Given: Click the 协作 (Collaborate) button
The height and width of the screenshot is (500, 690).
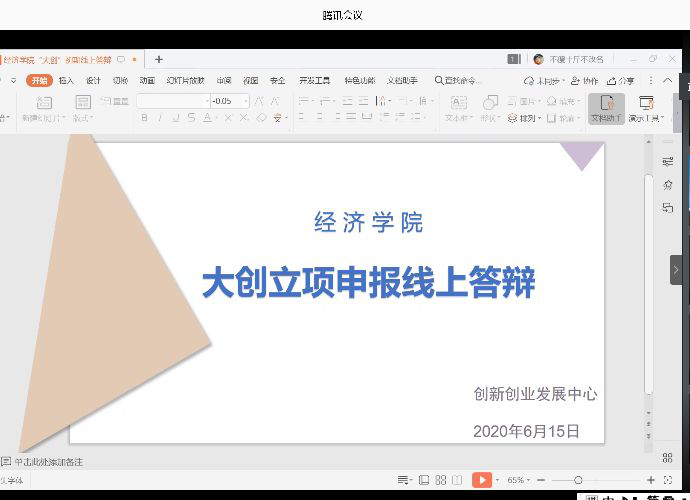Looking at the screenshot, I should 586,80.
